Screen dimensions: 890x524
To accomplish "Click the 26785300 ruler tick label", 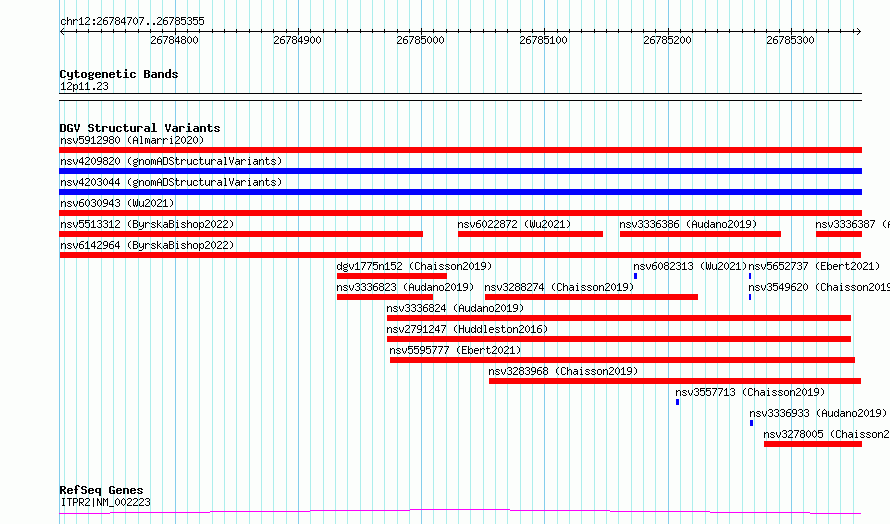I will [x=791, y=40].
